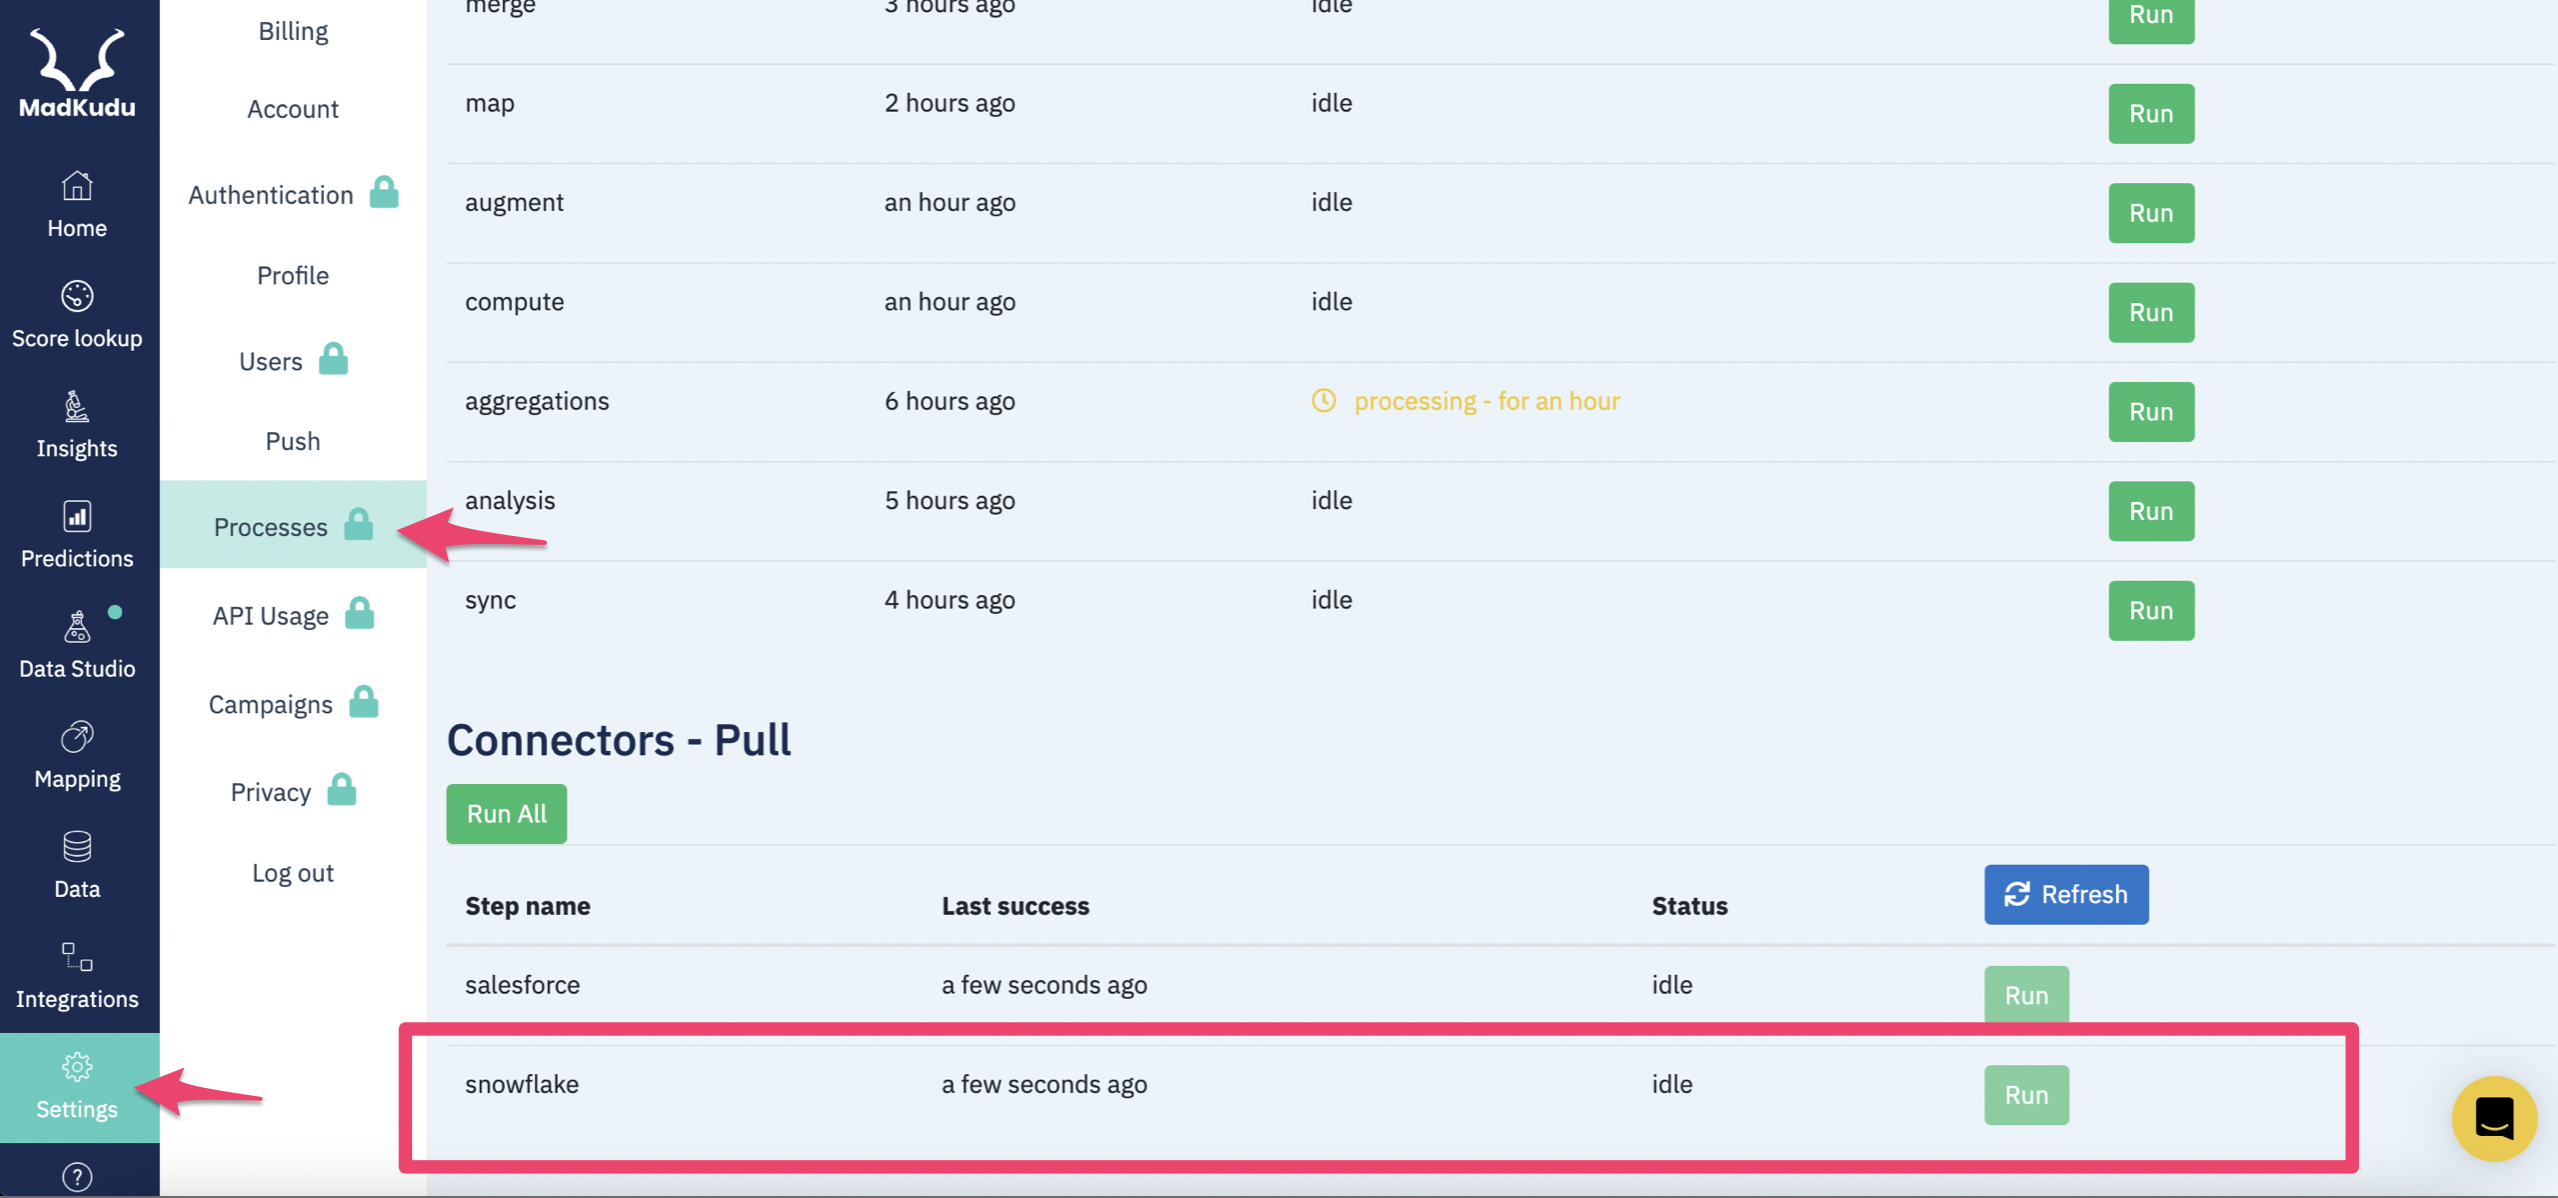
Task: Click Log out link
Action: tap(293, 873)
